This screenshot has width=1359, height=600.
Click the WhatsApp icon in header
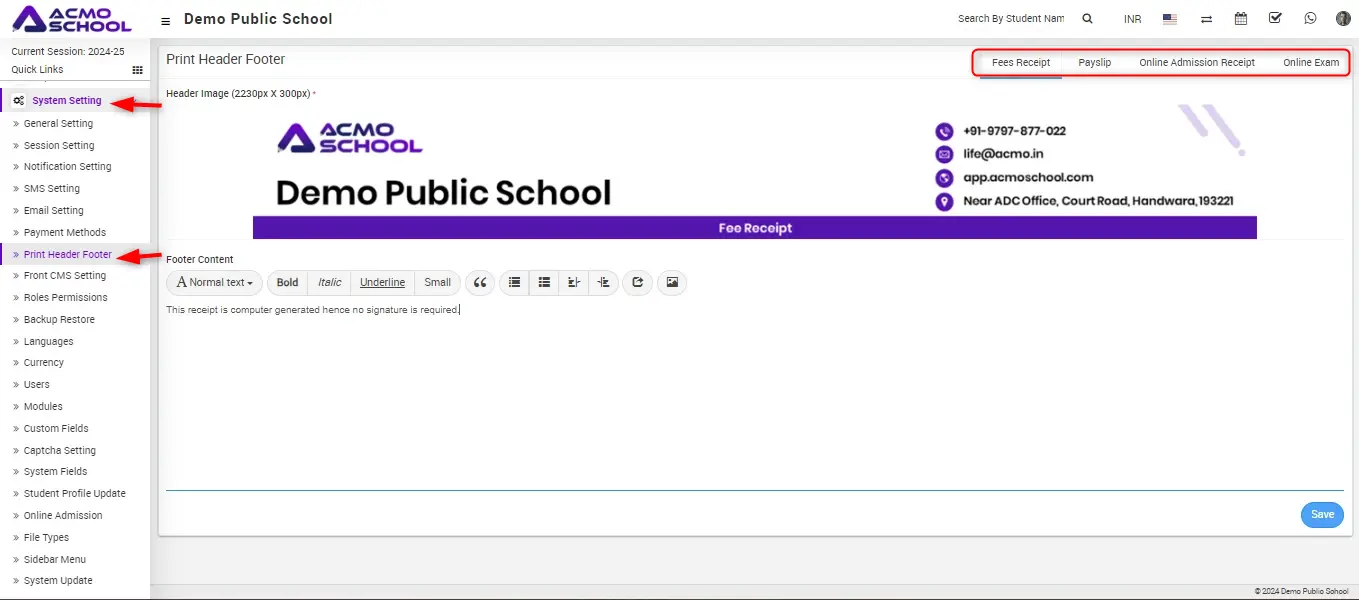click(x=1310, y=19)
